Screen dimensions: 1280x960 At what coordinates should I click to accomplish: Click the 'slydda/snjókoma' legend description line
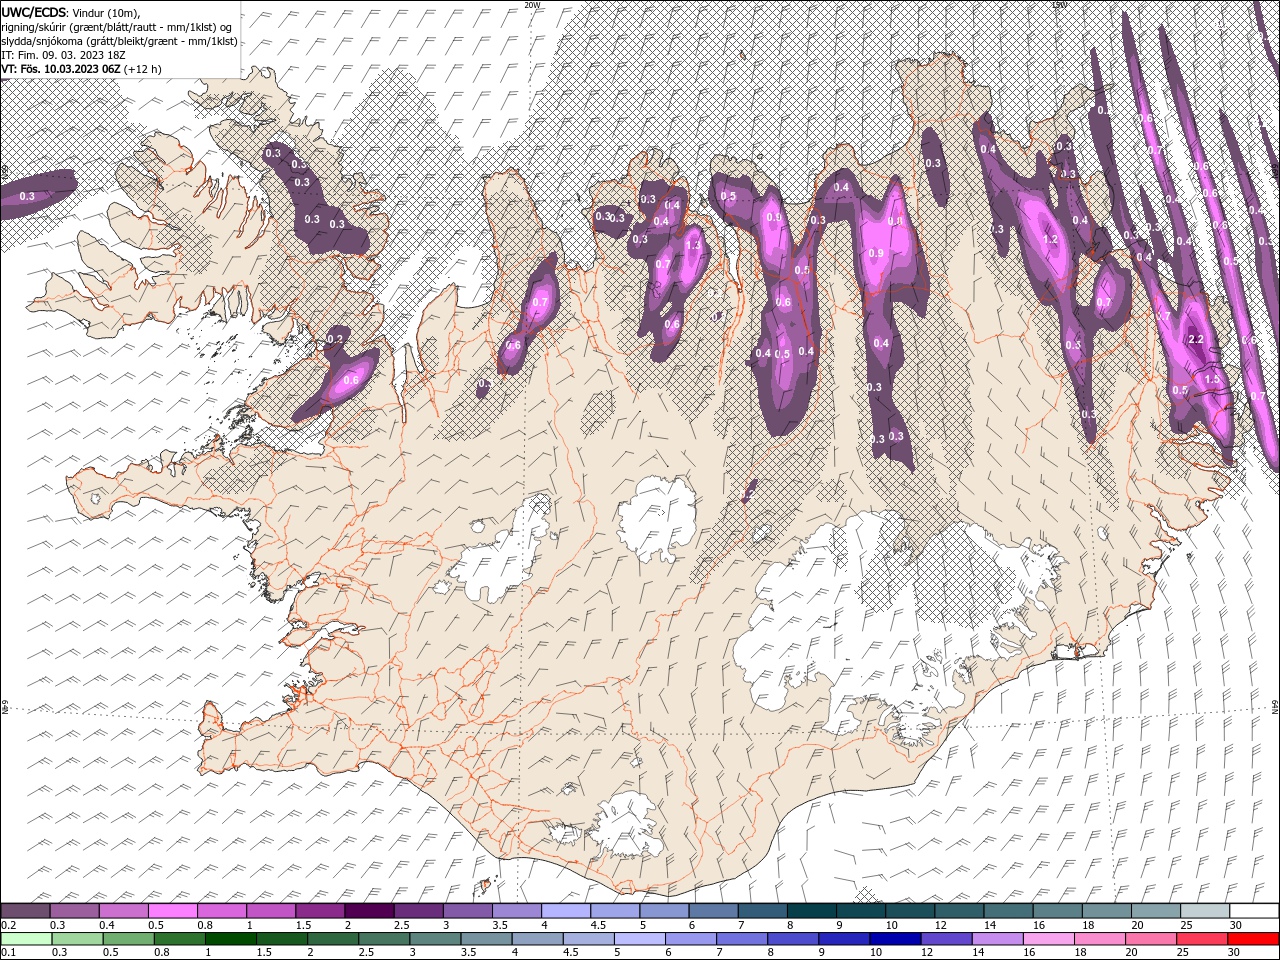click(120, 41)
